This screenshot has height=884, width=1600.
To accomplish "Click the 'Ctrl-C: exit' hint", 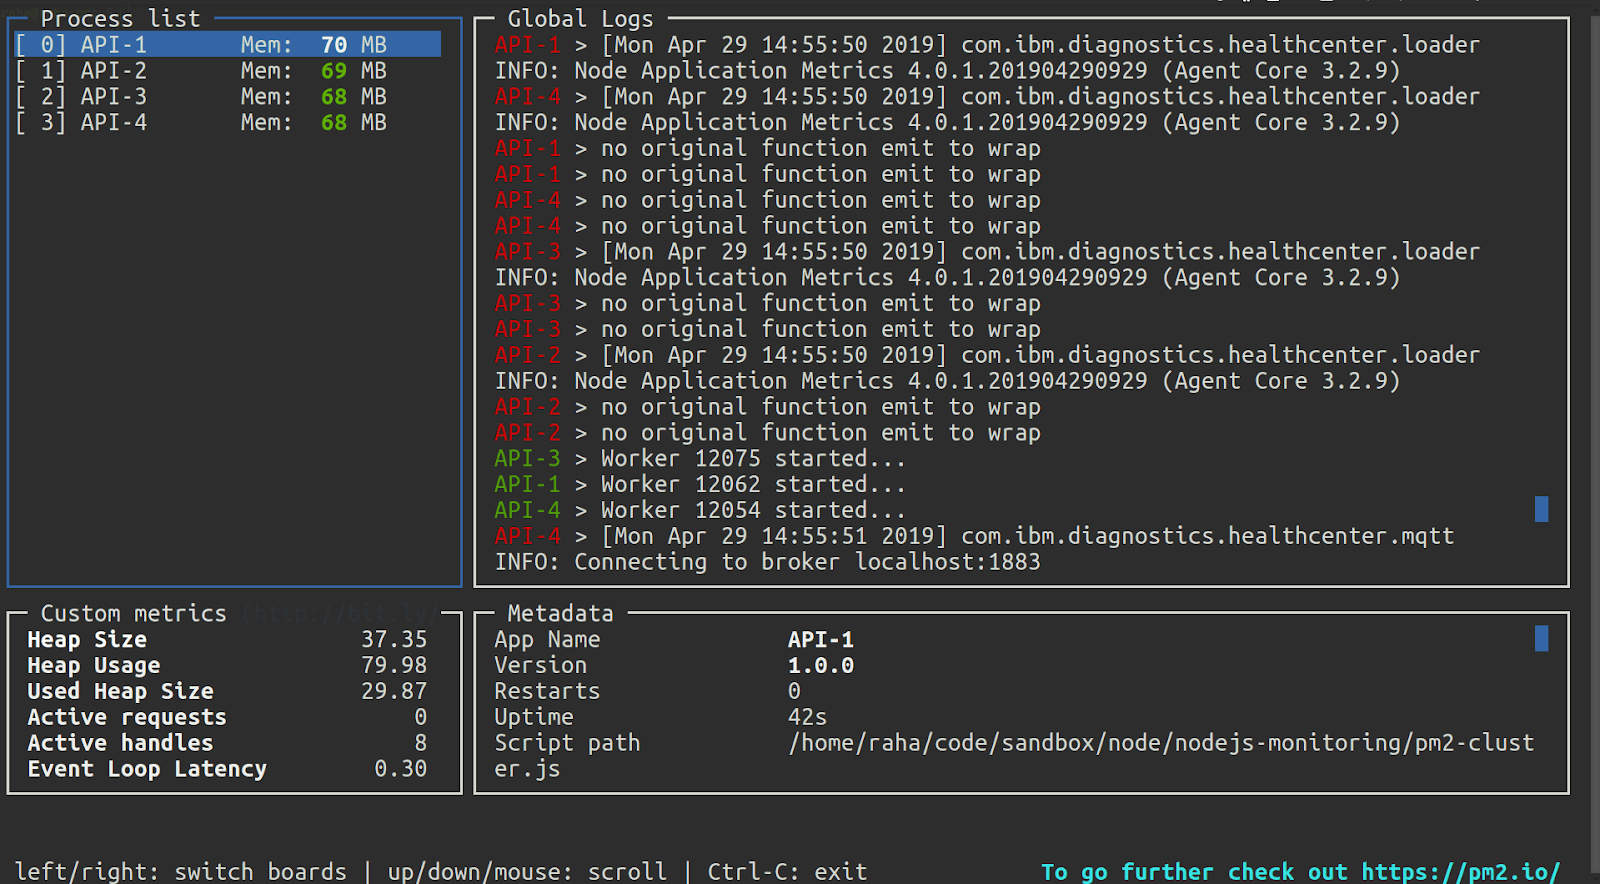I will (x=787, y=872).
